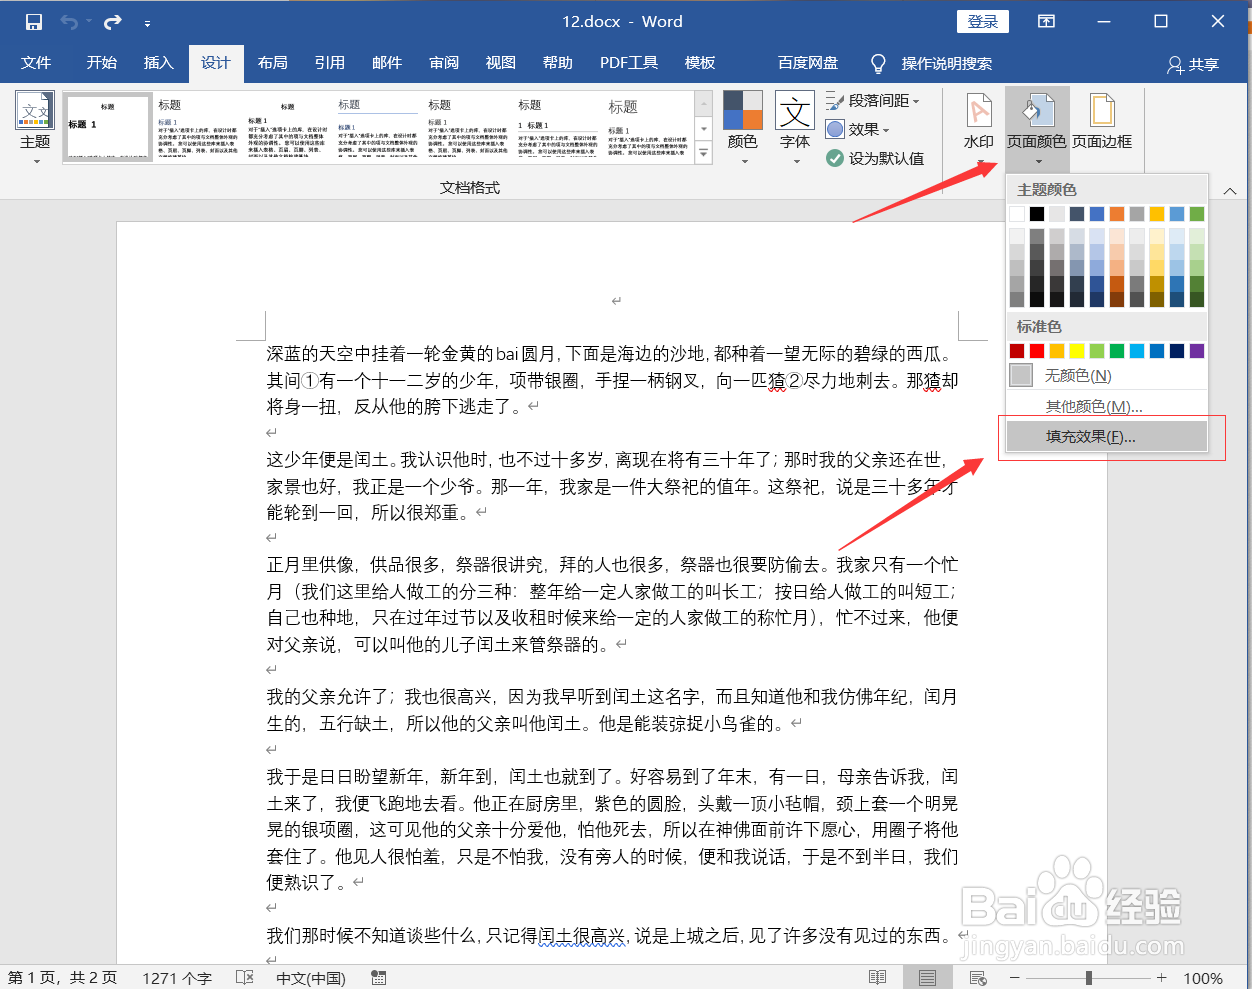The width and height of the screenshot is (1252, 989).
Task: Switch to Web Layout view icon
Action: point(978,977)
